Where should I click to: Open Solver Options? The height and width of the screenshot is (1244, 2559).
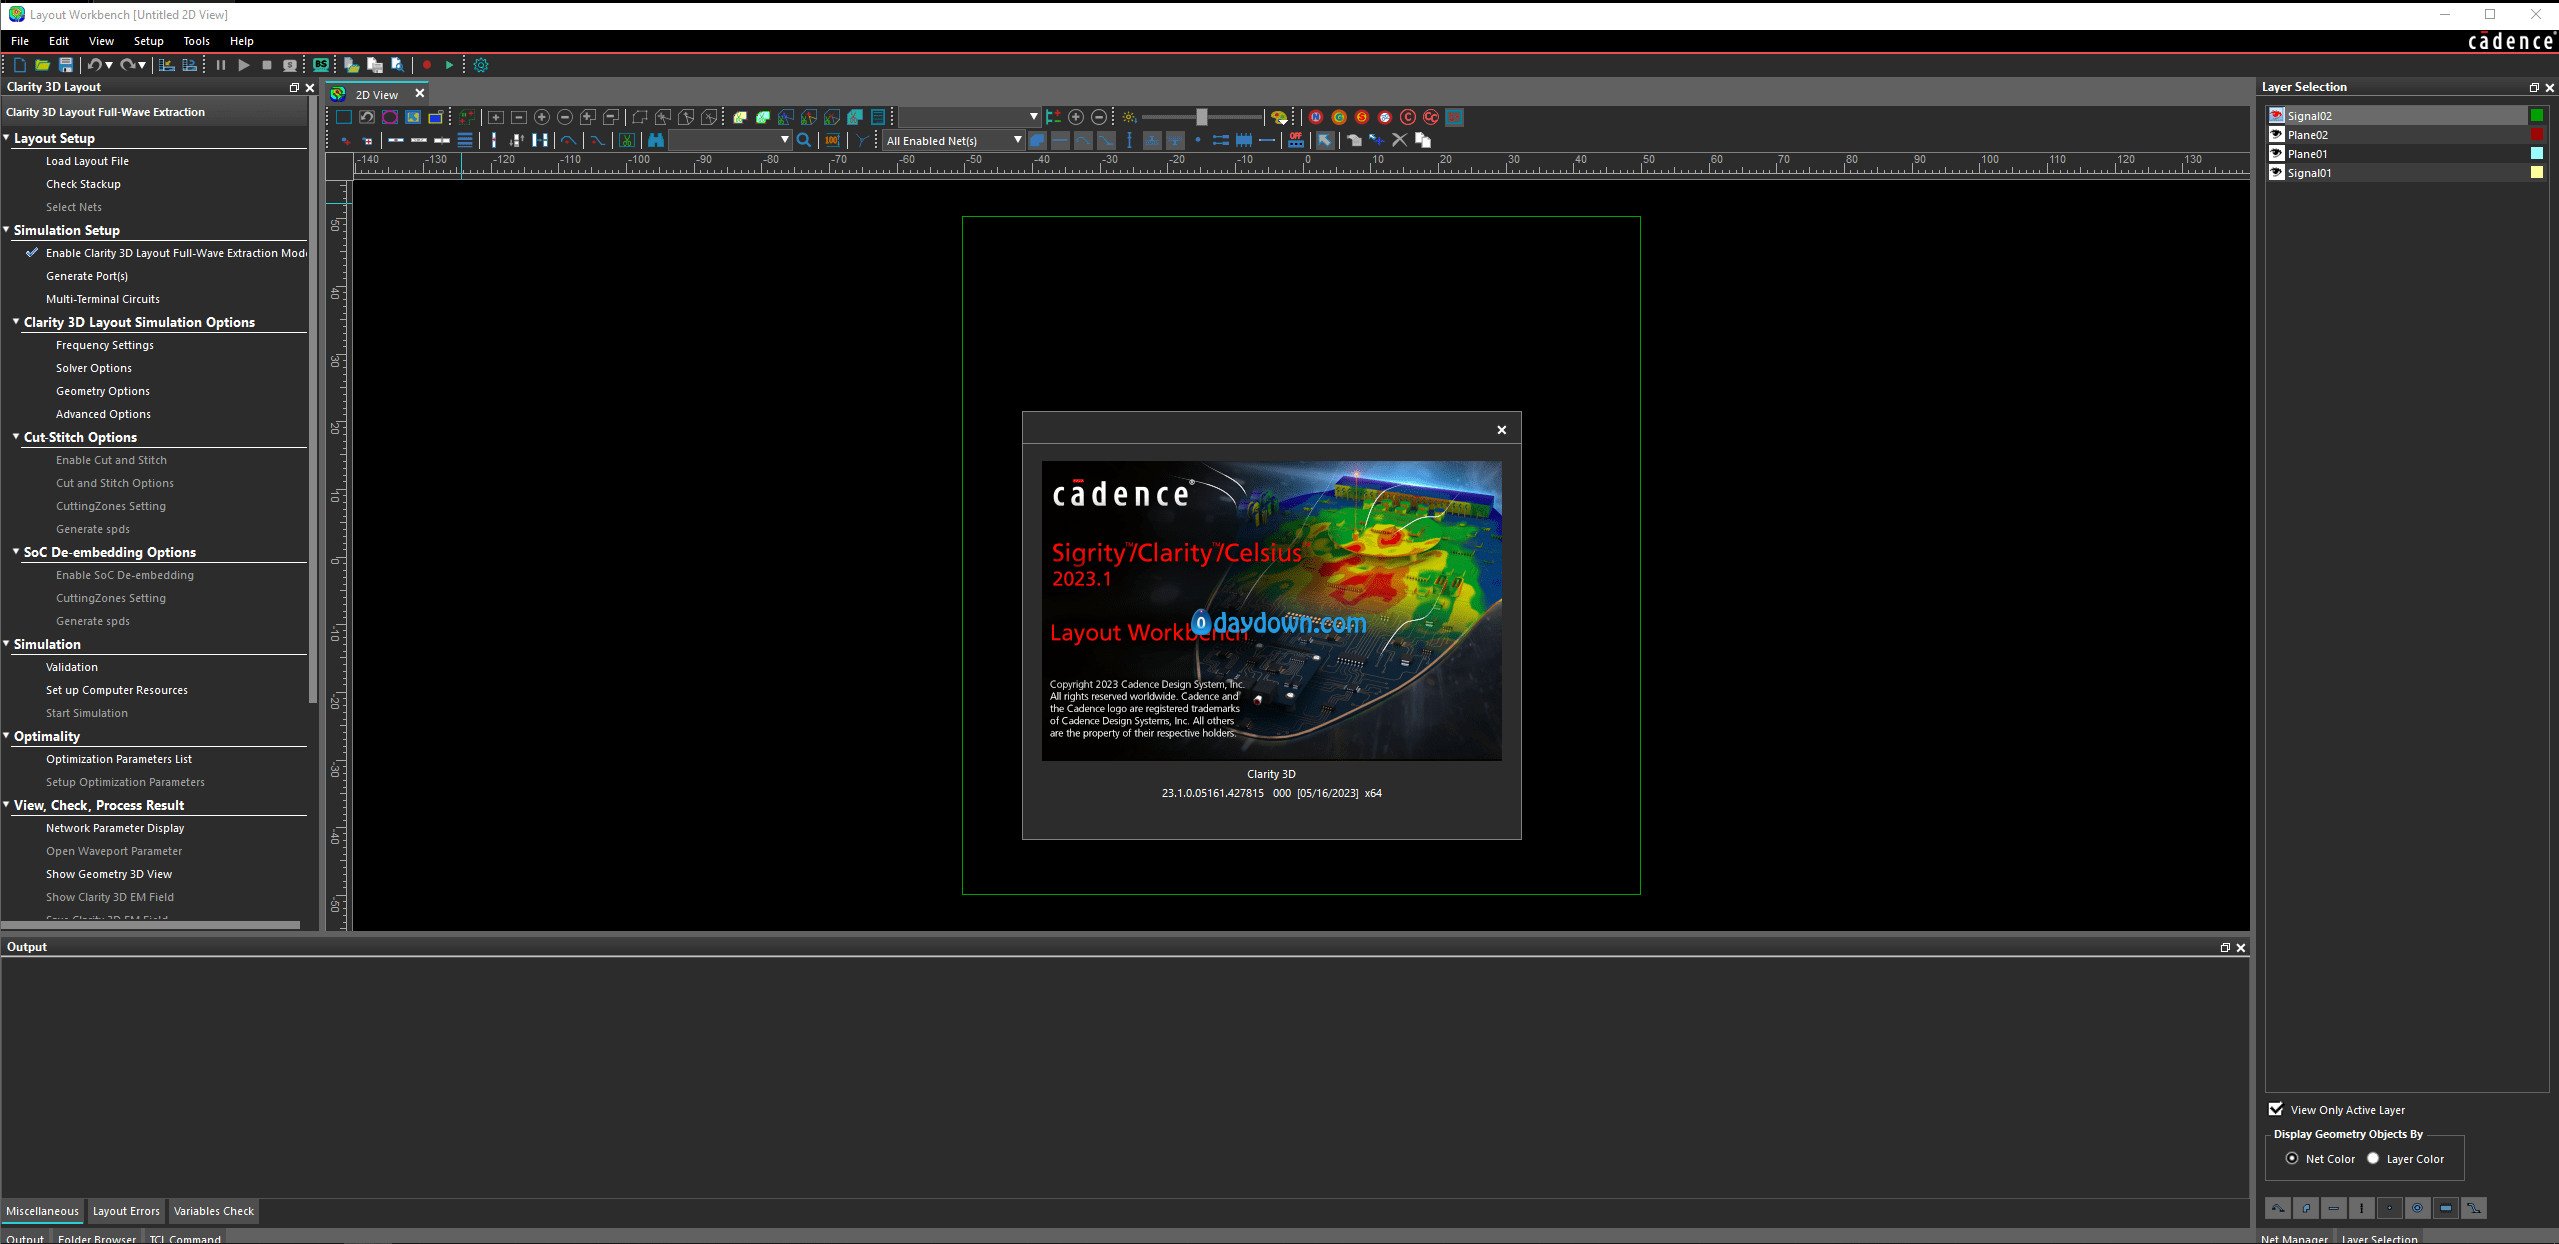pos(94,368)
